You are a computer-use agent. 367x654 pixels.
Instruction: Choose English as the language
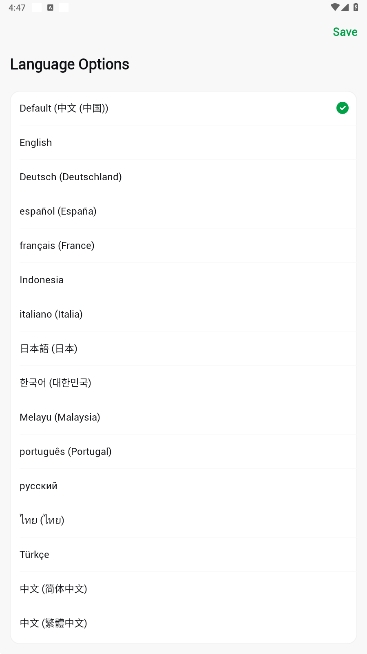click(x=184, y=143)
